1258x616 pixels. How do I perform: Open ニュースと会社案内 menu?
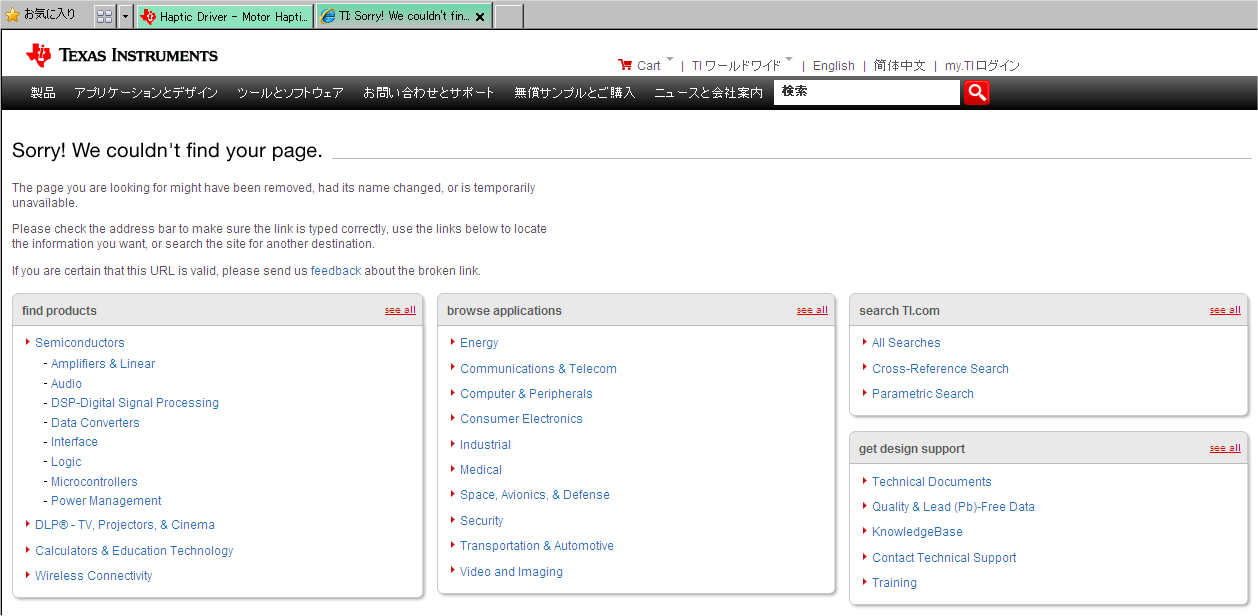coord(708,92)
